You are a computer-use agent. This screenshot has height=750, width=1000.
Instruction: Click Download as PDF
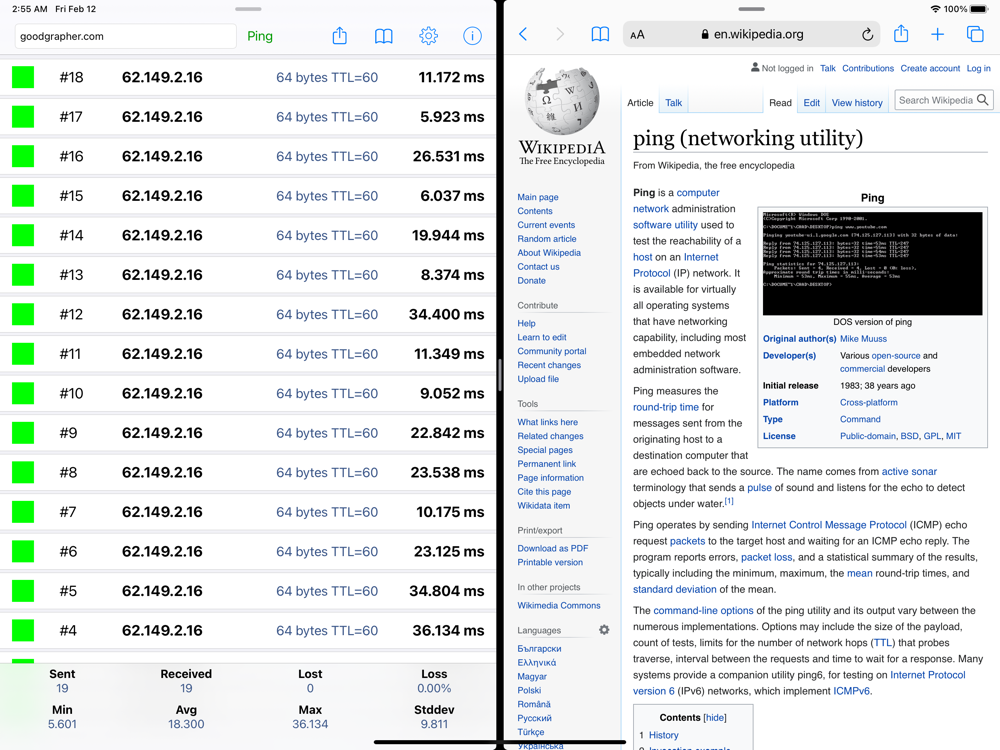point(552,548)
